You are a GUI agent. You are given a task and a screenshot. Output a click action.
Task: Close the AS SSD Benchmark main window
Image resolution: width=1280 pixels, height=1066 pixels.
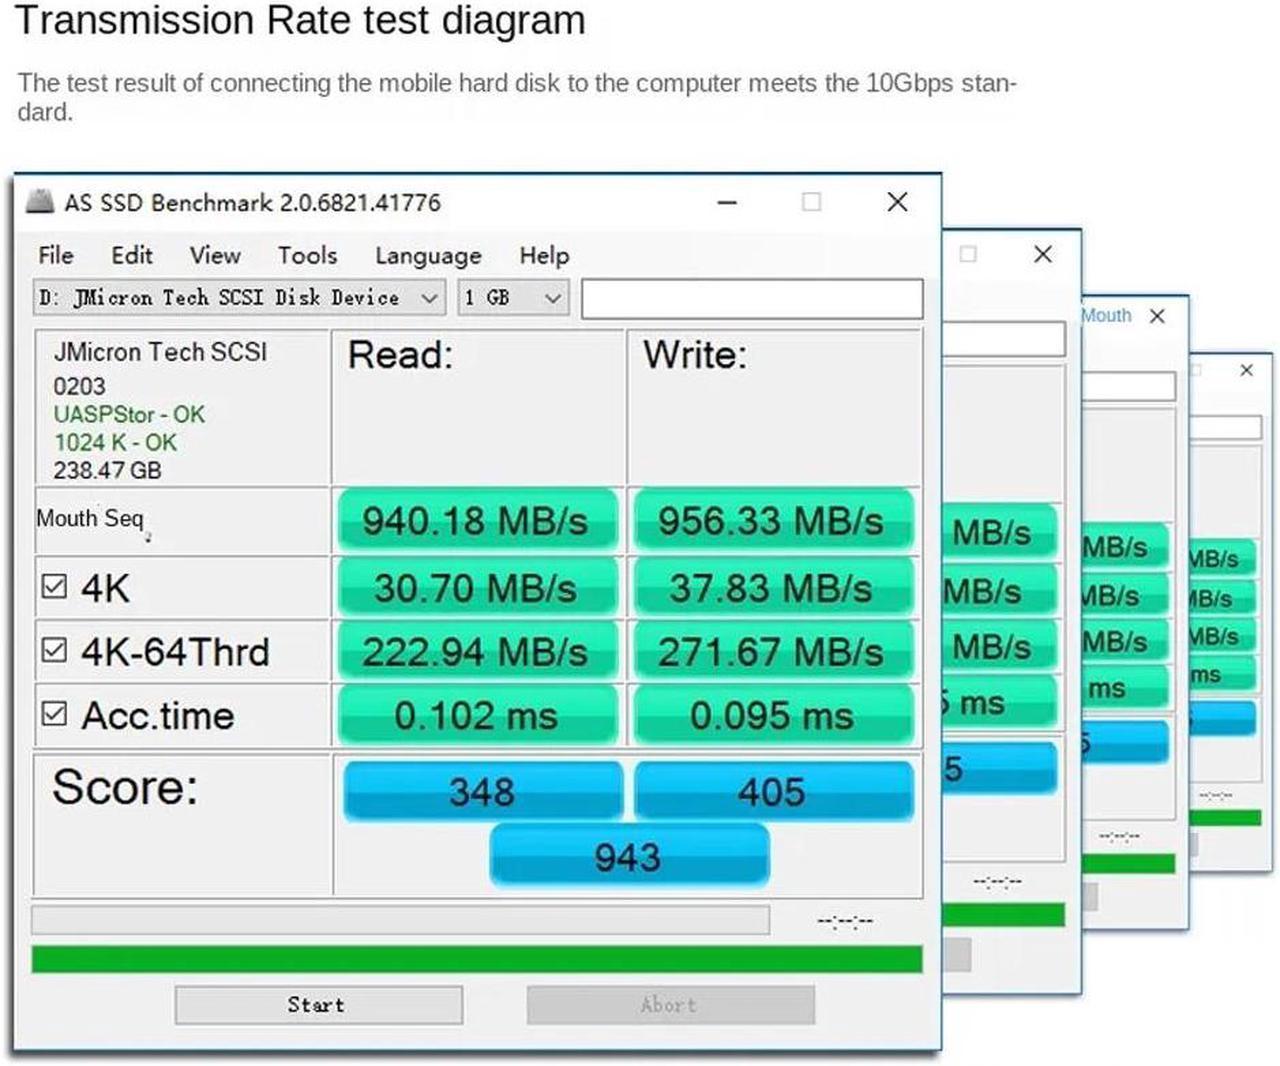(x=897, y=202)
